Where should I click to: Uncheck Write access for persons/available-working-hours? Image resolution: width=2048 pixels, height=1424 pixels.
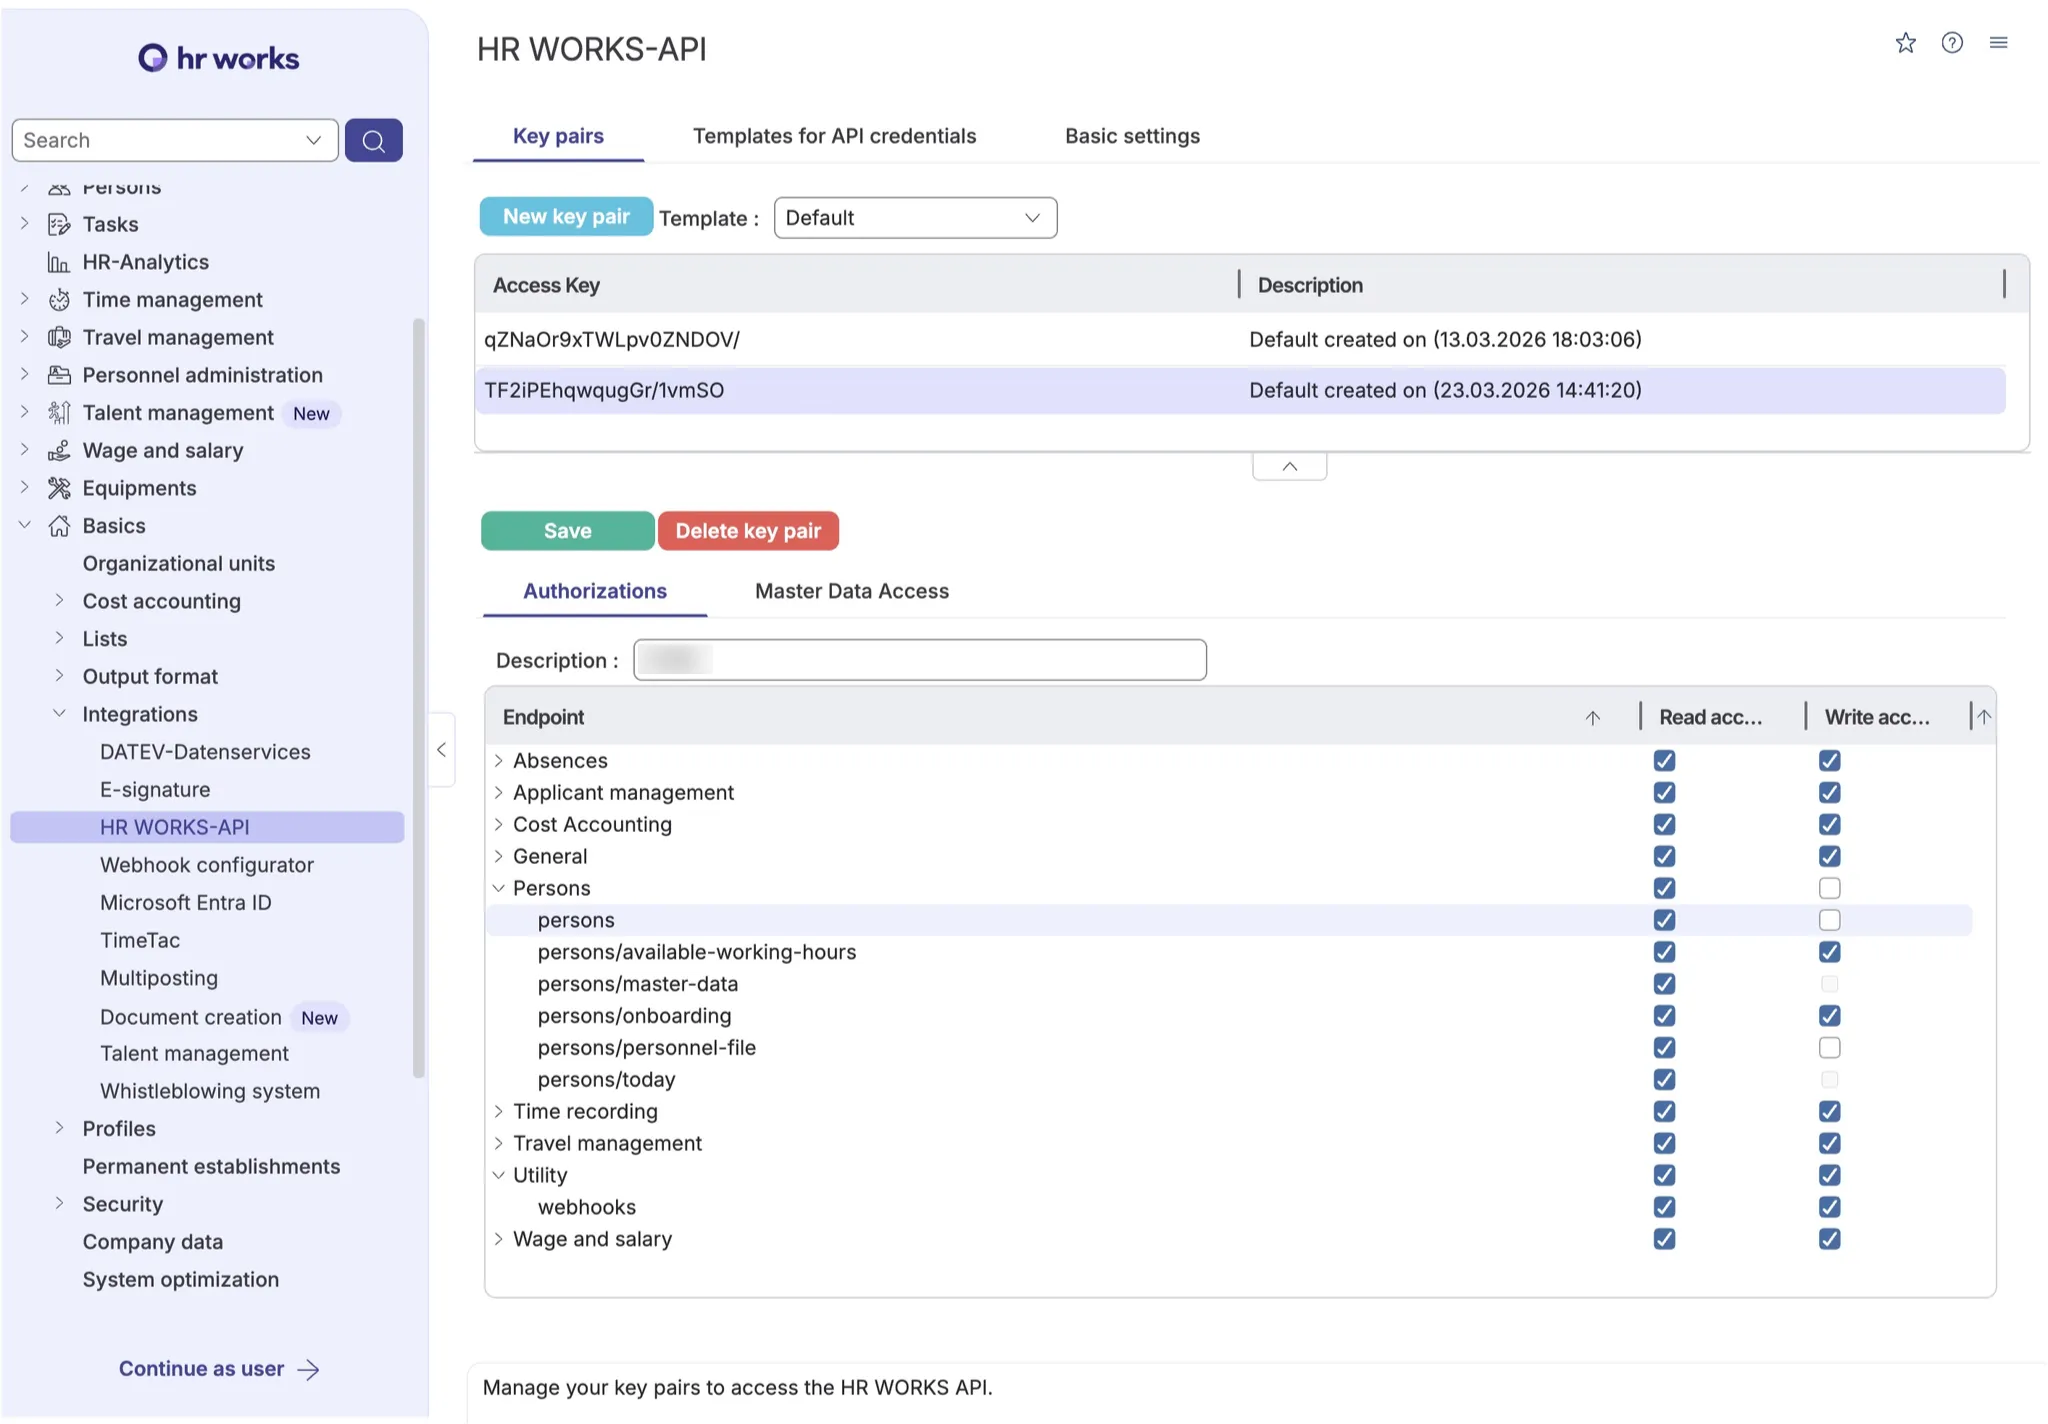pyautogui.click(x=1830, y=952)
